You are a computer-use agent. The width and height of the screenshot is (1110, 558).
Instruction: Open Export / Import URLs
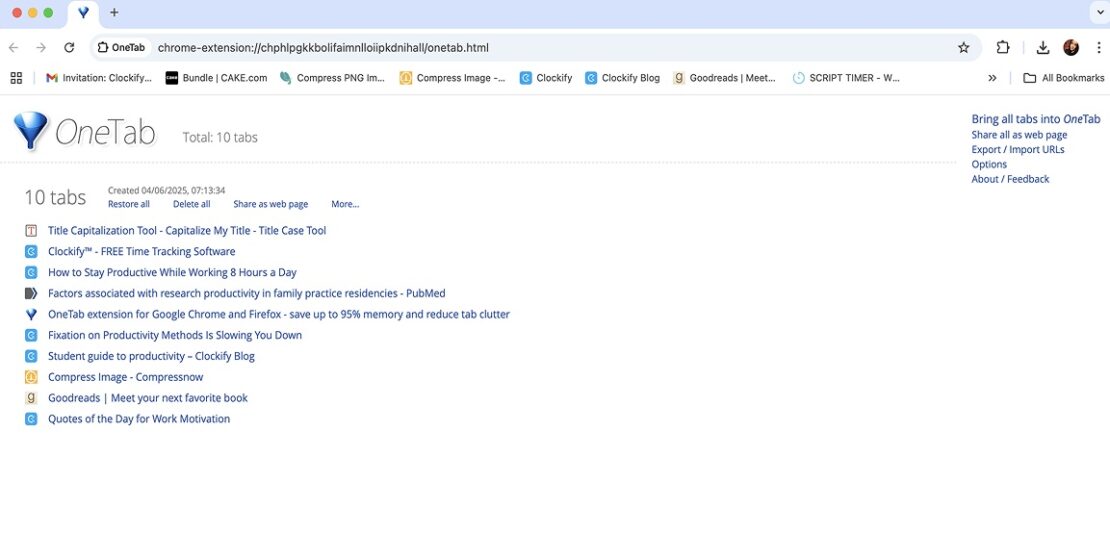click(1017, 149)
